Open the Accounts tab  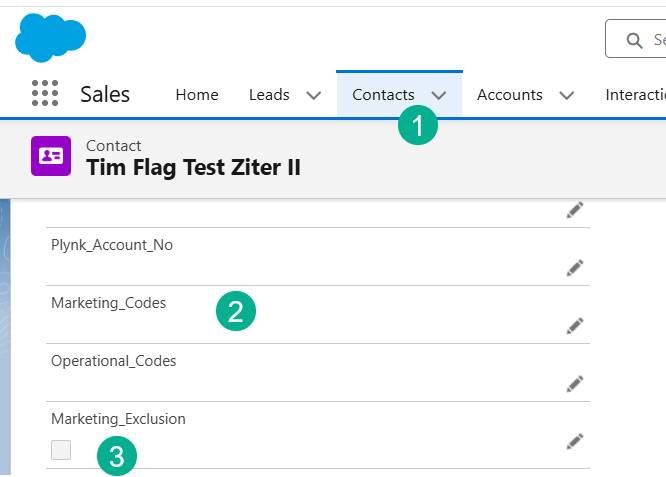click(x=510, y=95)
